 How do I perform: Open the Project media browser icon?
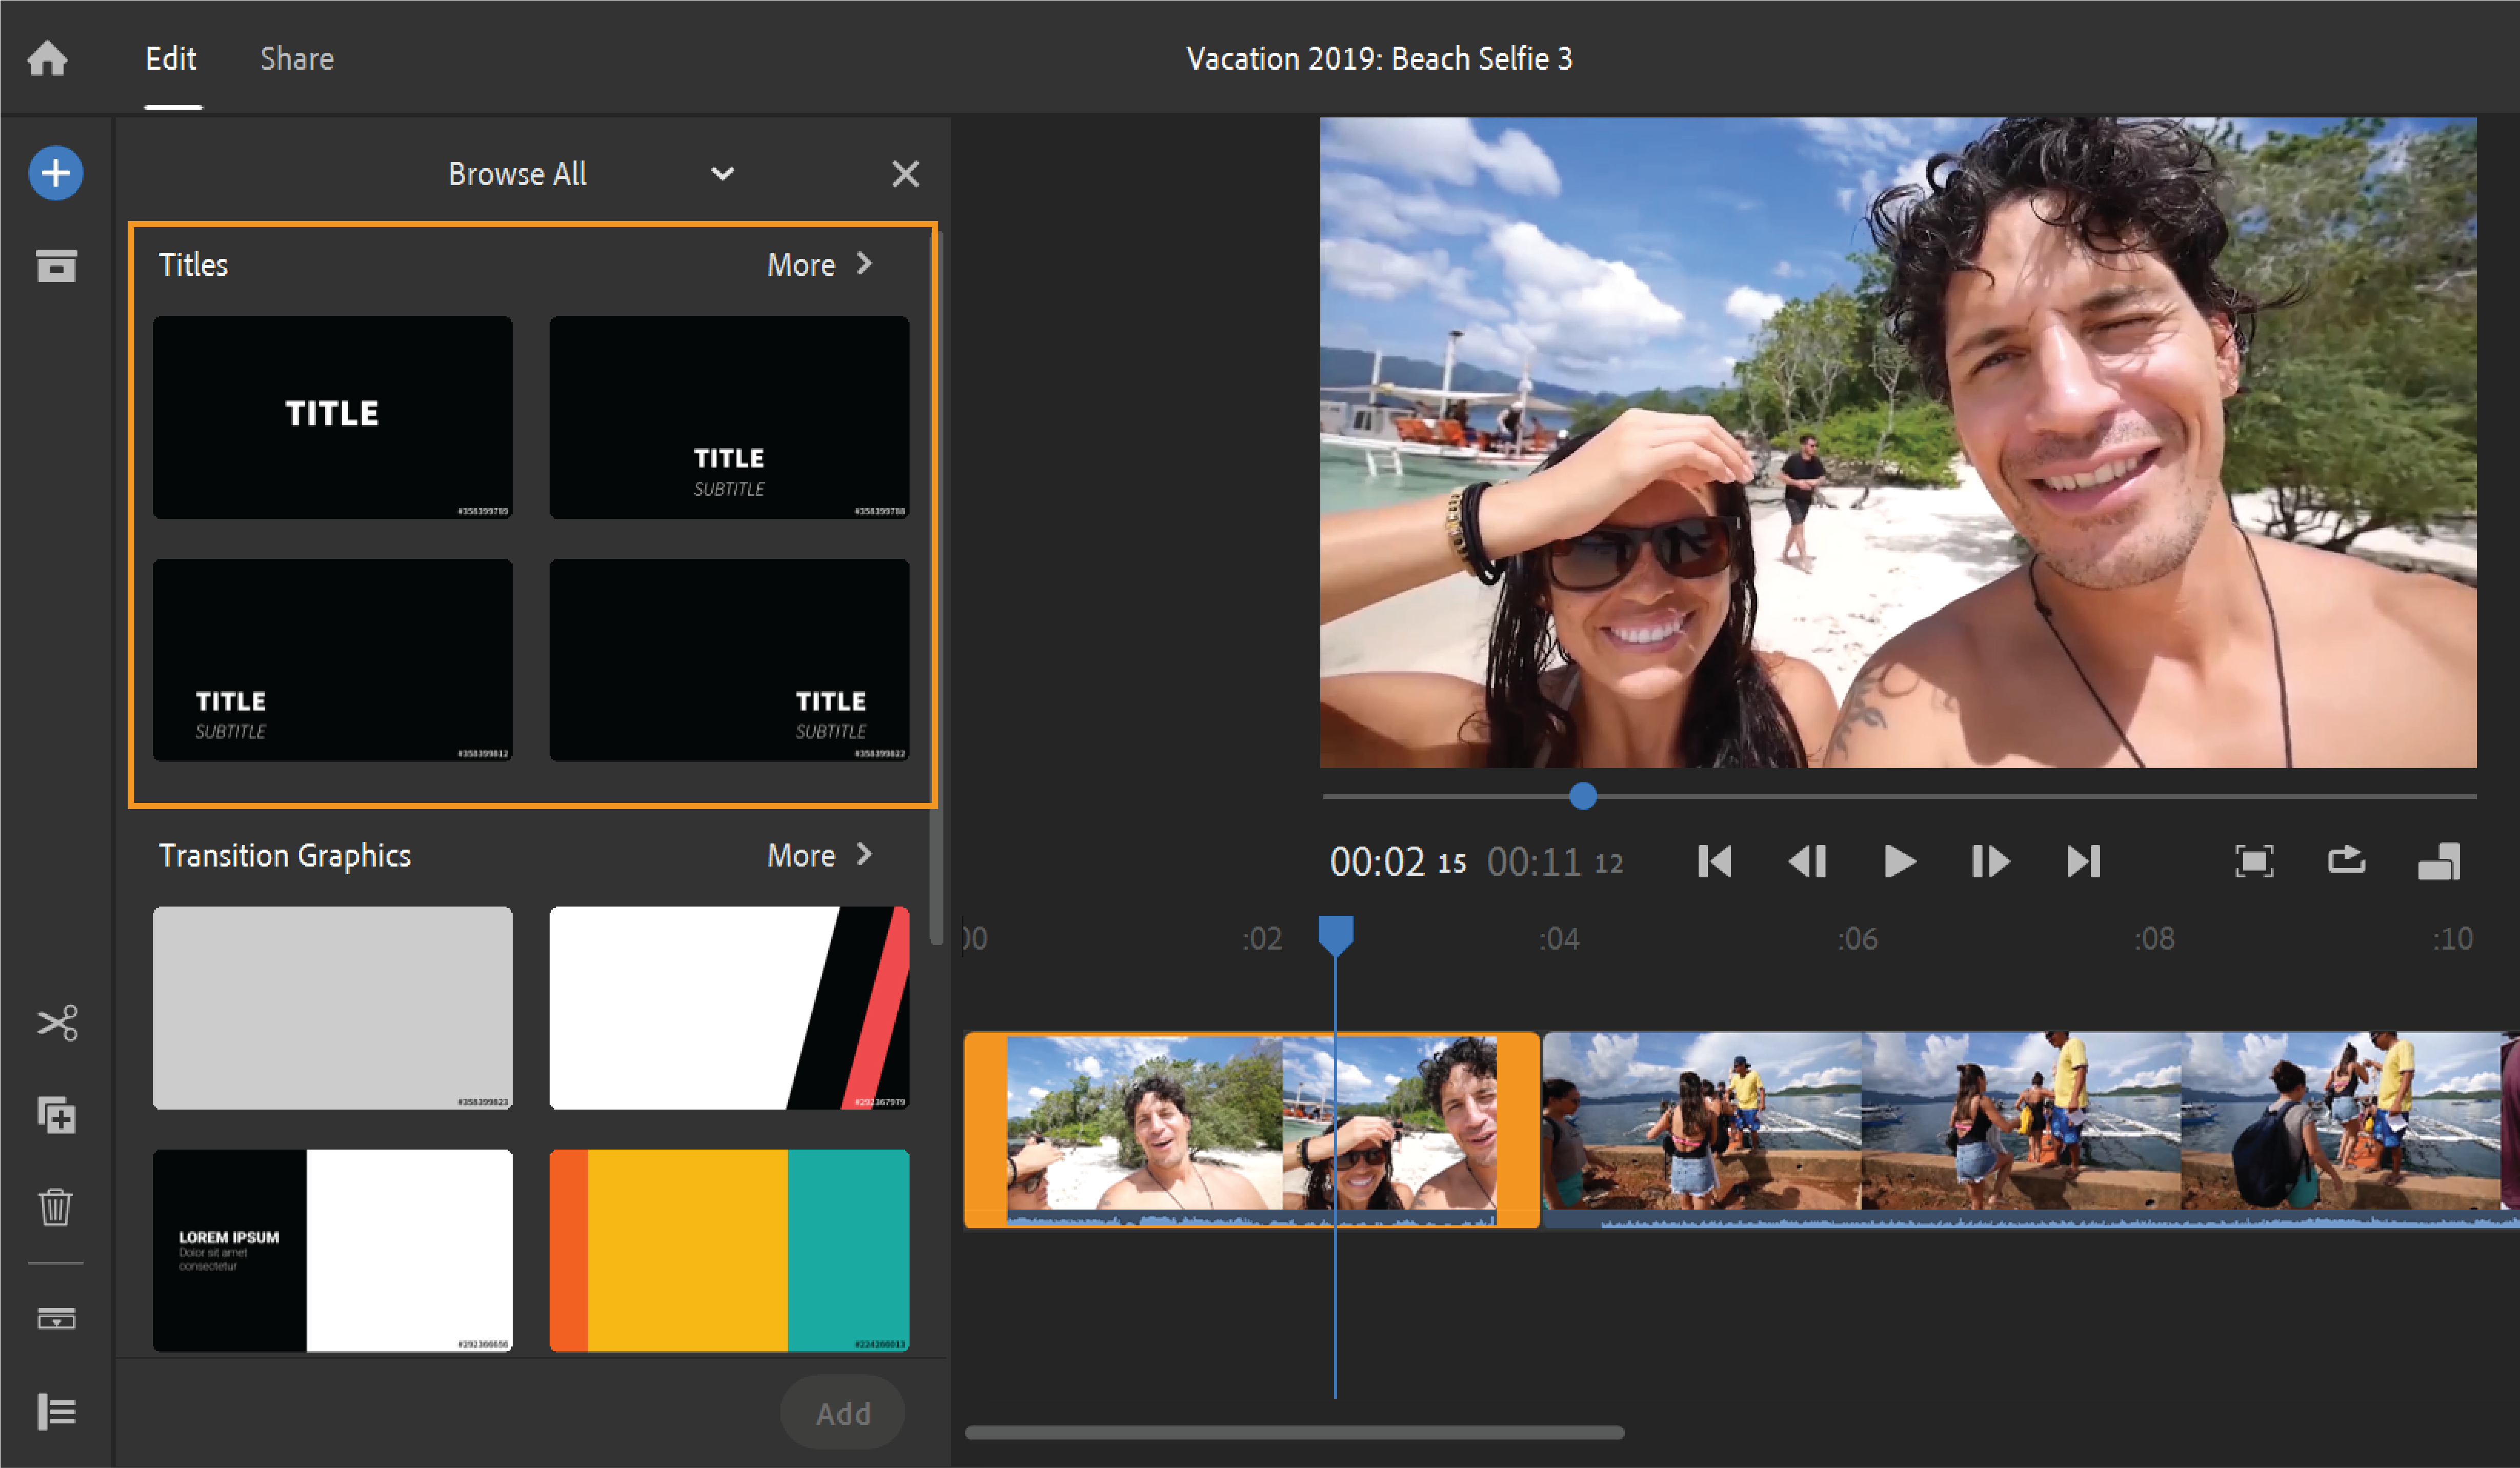(56, 266)
